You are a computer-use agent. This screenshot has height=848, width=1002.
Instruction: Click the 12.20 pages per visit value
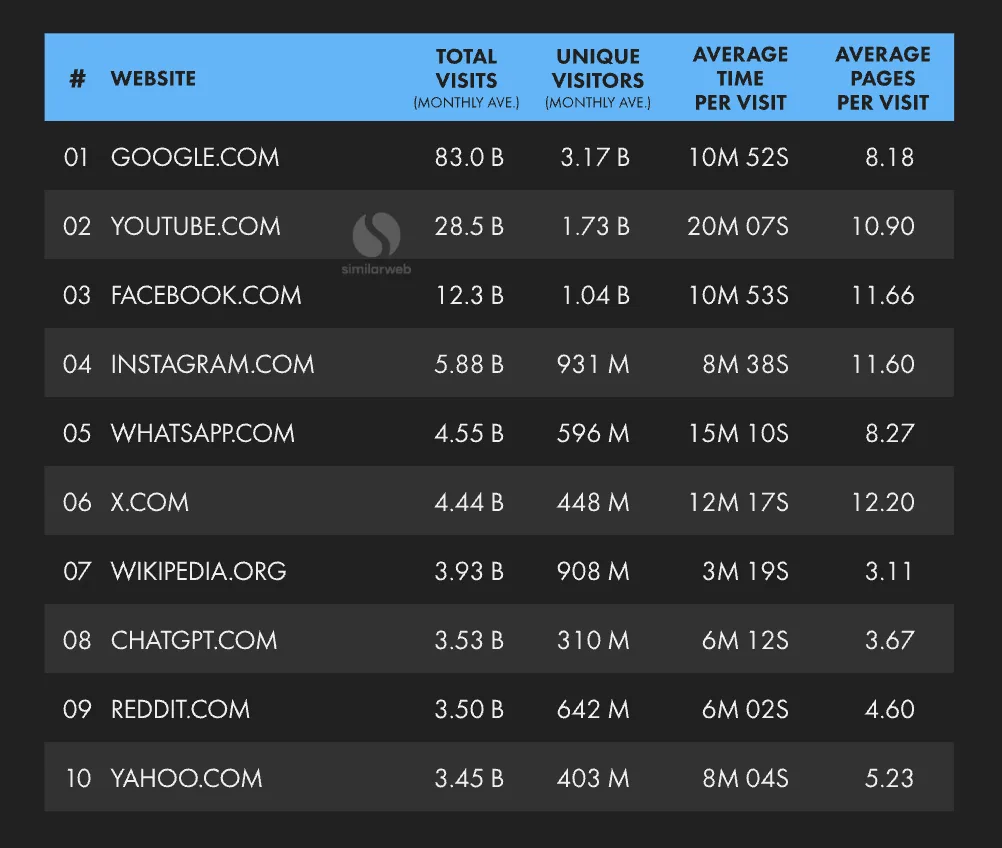point(883,502)
